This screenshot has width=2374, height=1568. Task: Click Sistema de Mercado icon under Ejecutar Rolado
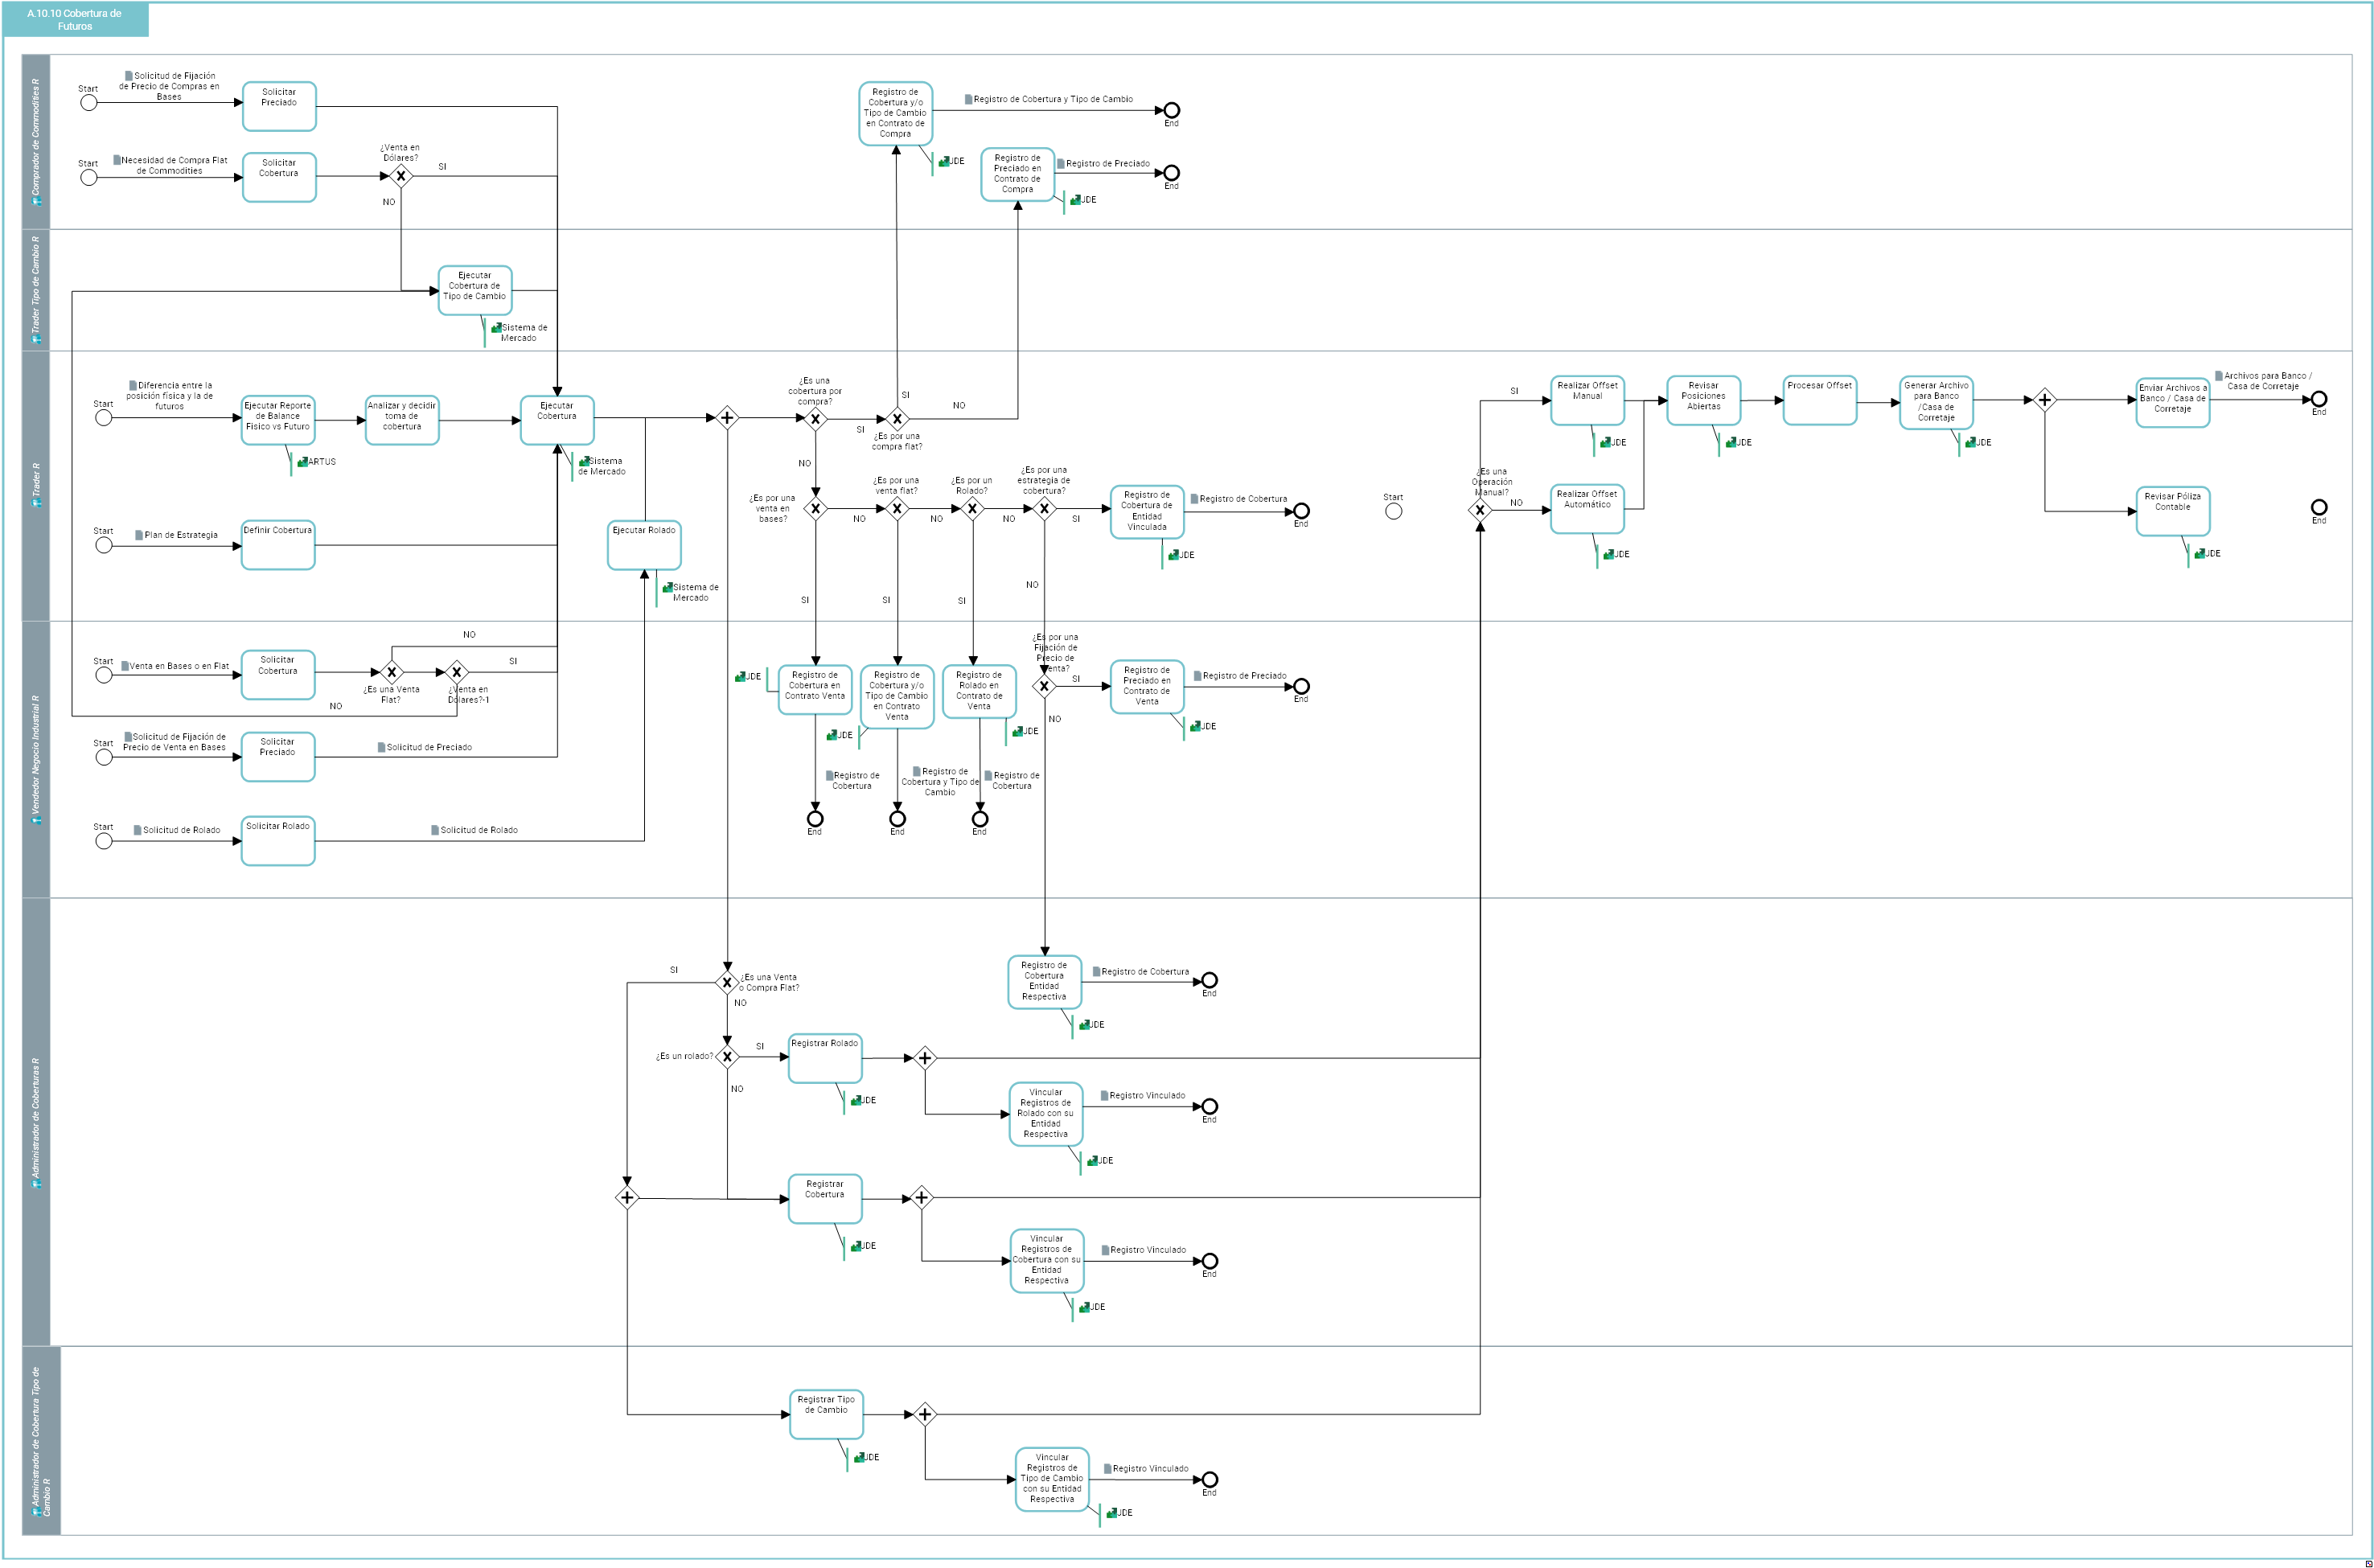click(x=667, y=588)
